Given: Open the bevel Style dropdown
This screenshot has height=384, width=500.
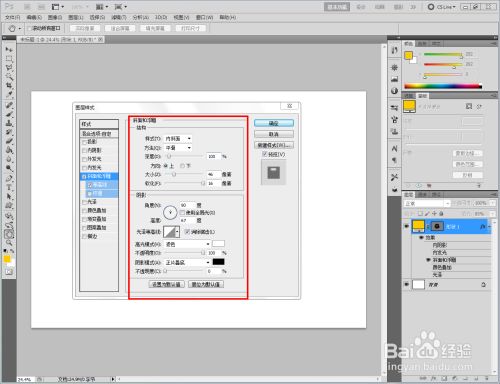Looking at the screenshot, I should (x=178, y=138).
